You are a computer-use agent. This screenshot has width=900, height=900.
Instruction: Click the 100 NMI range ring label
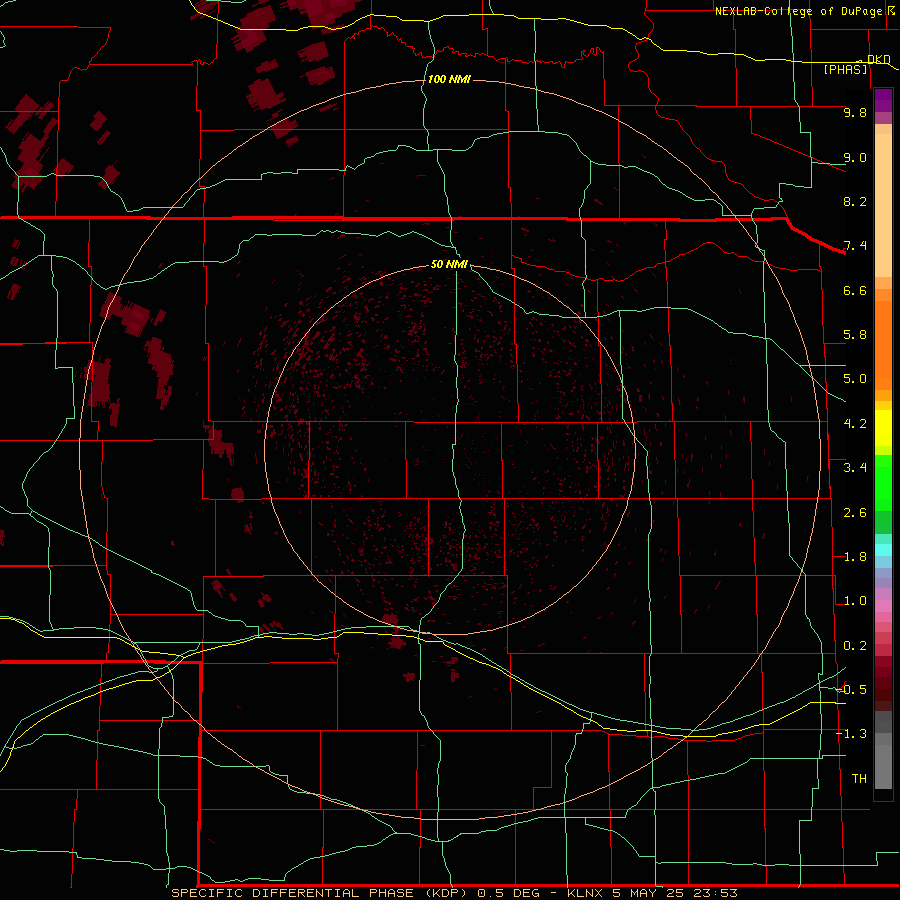click(x=449, y=79)
